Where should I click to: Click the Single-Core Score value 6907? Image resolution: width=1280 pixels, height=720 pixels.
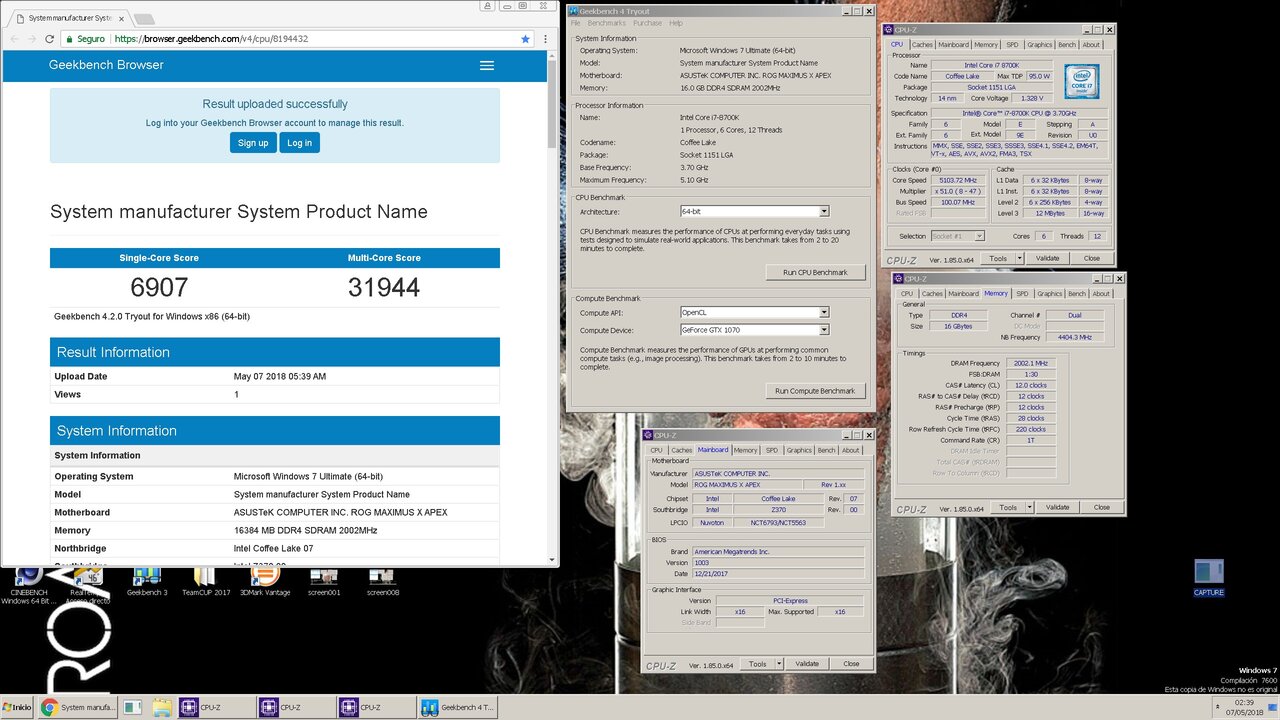[x=159, y=288]
